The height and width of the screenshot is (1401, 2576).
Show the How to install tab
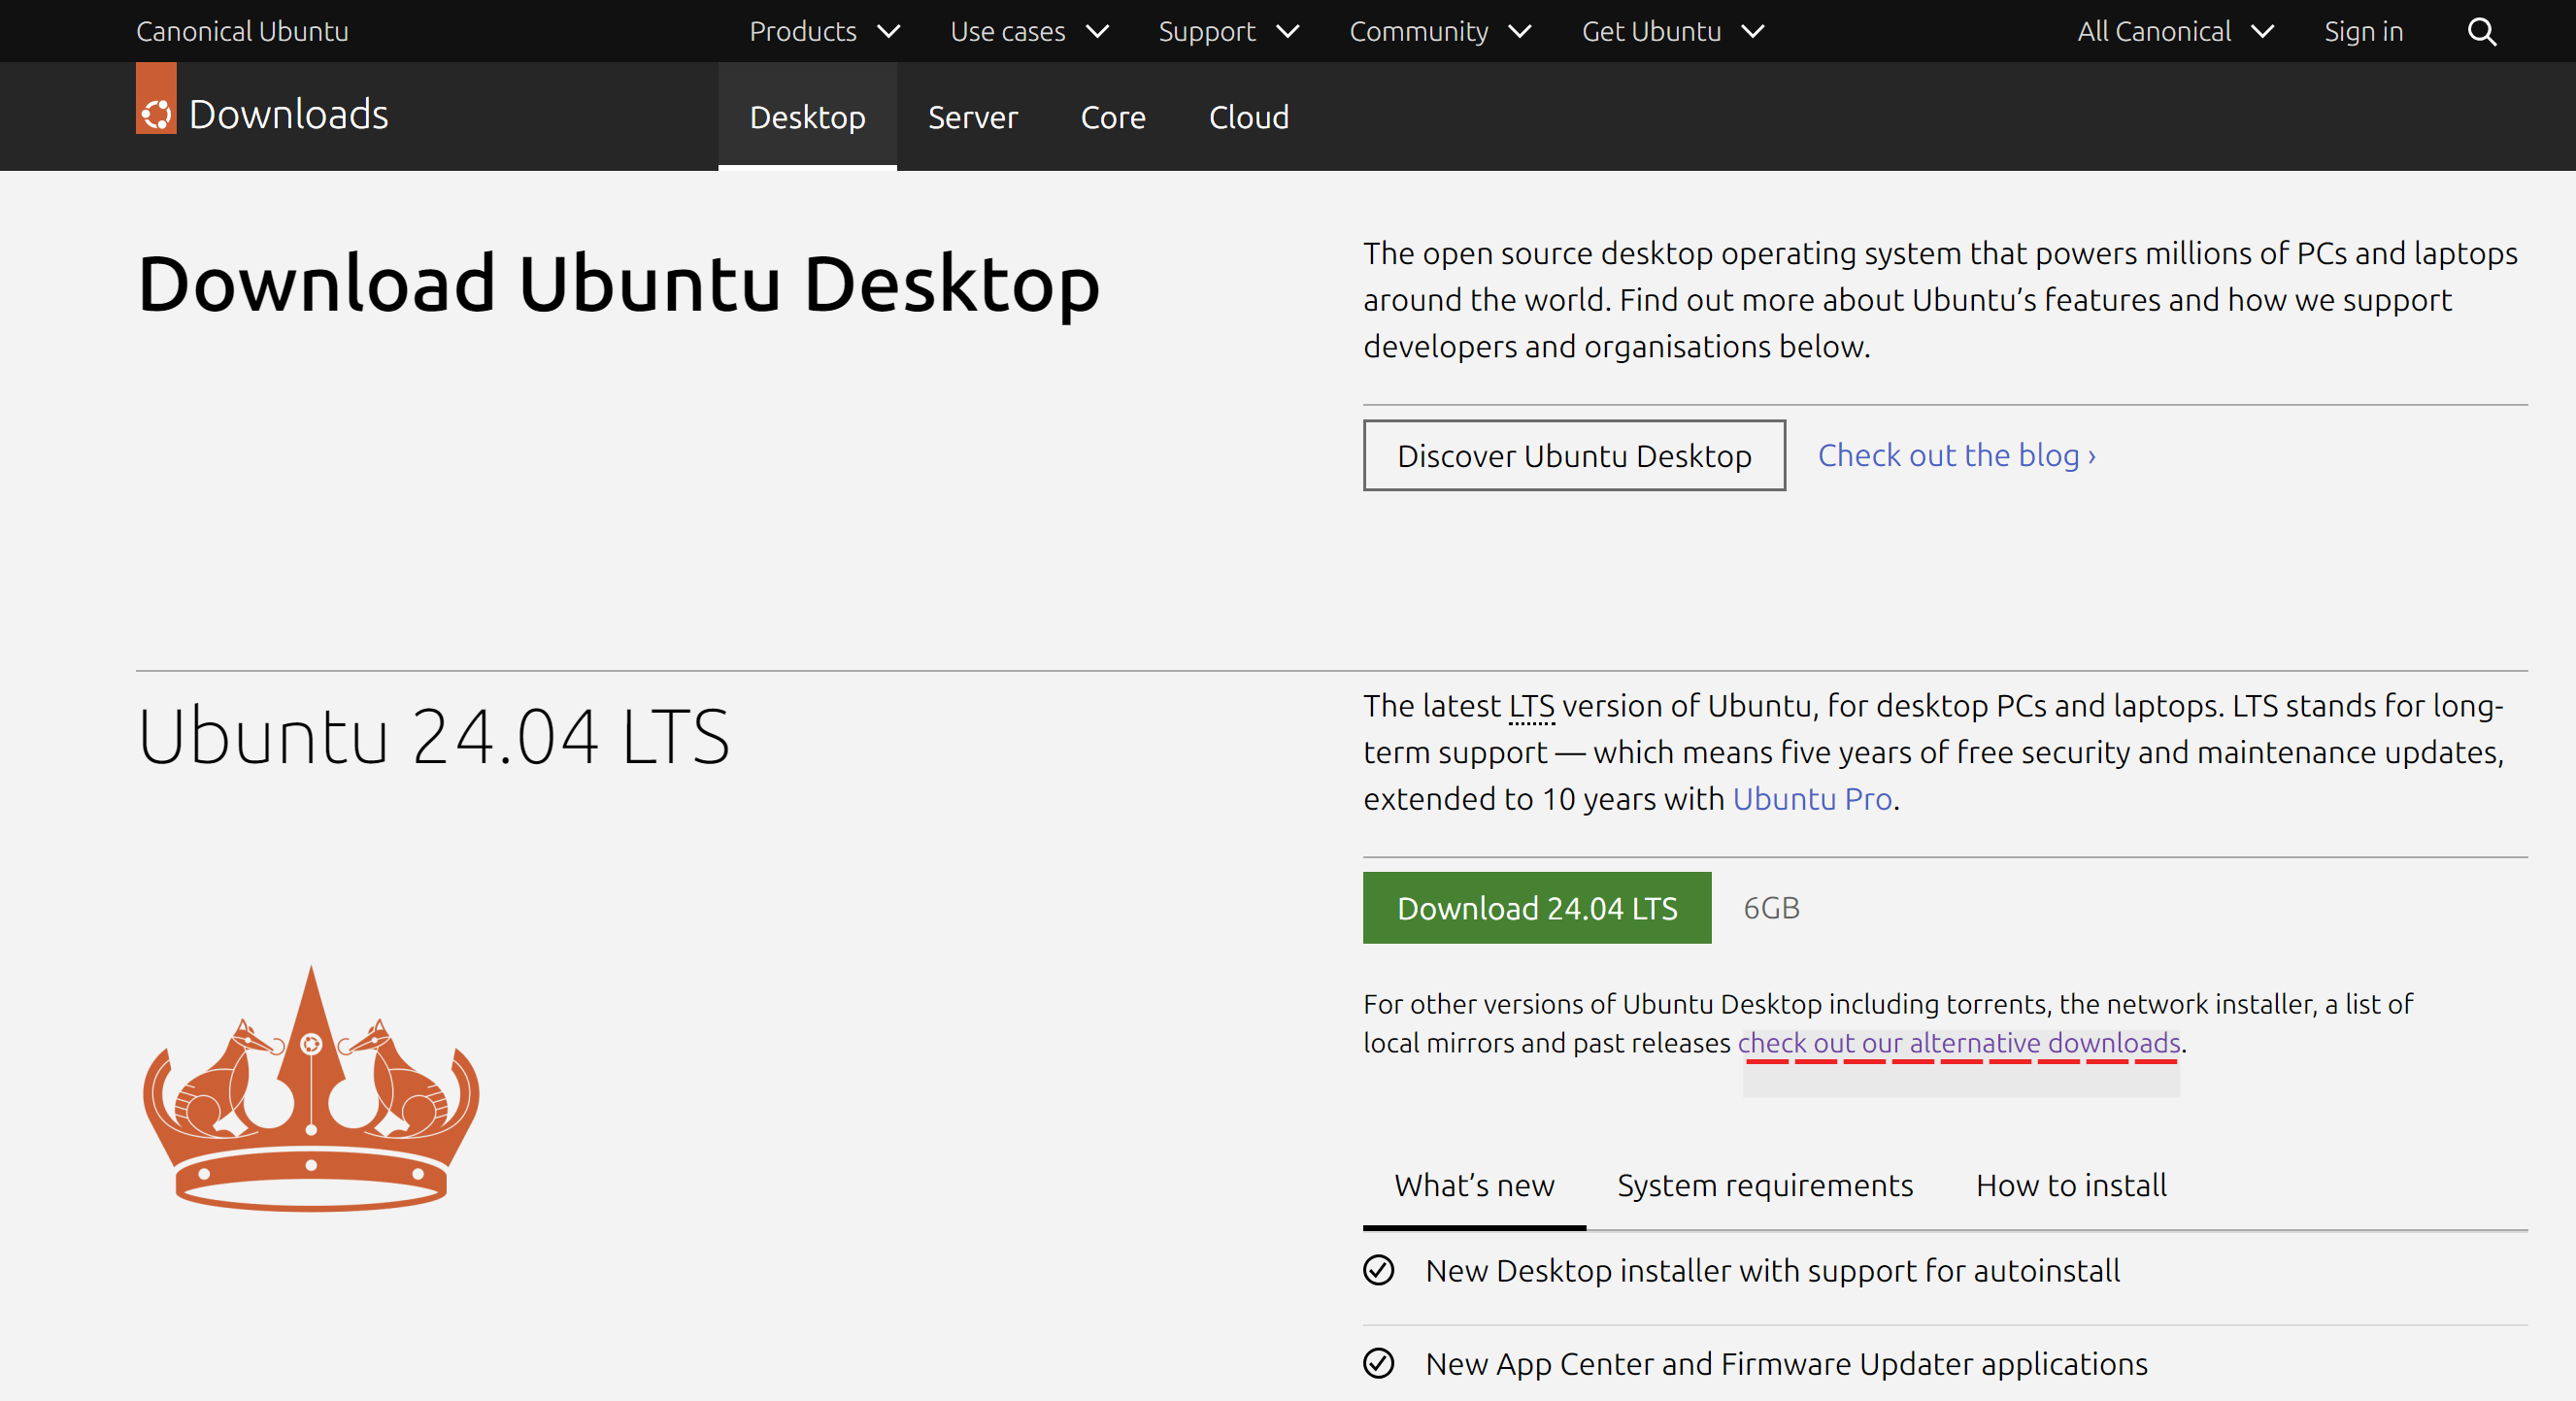click(2070, 1185)
